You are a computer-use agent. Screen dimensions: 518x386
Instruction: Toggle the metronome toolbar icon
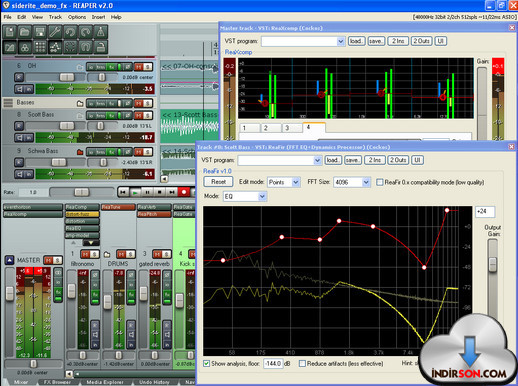tap(100, 32)
